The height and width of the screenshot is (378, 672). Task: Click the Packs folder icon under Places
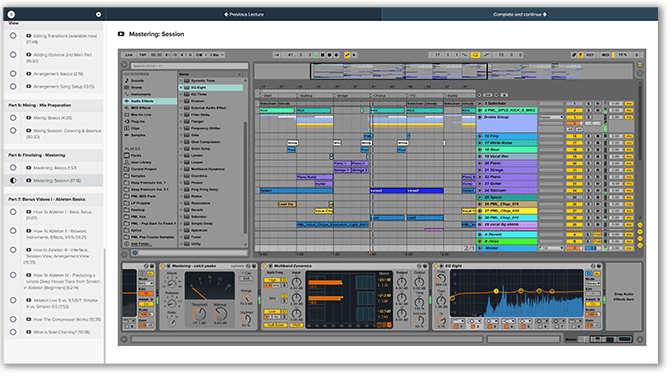tap(127, 156)
